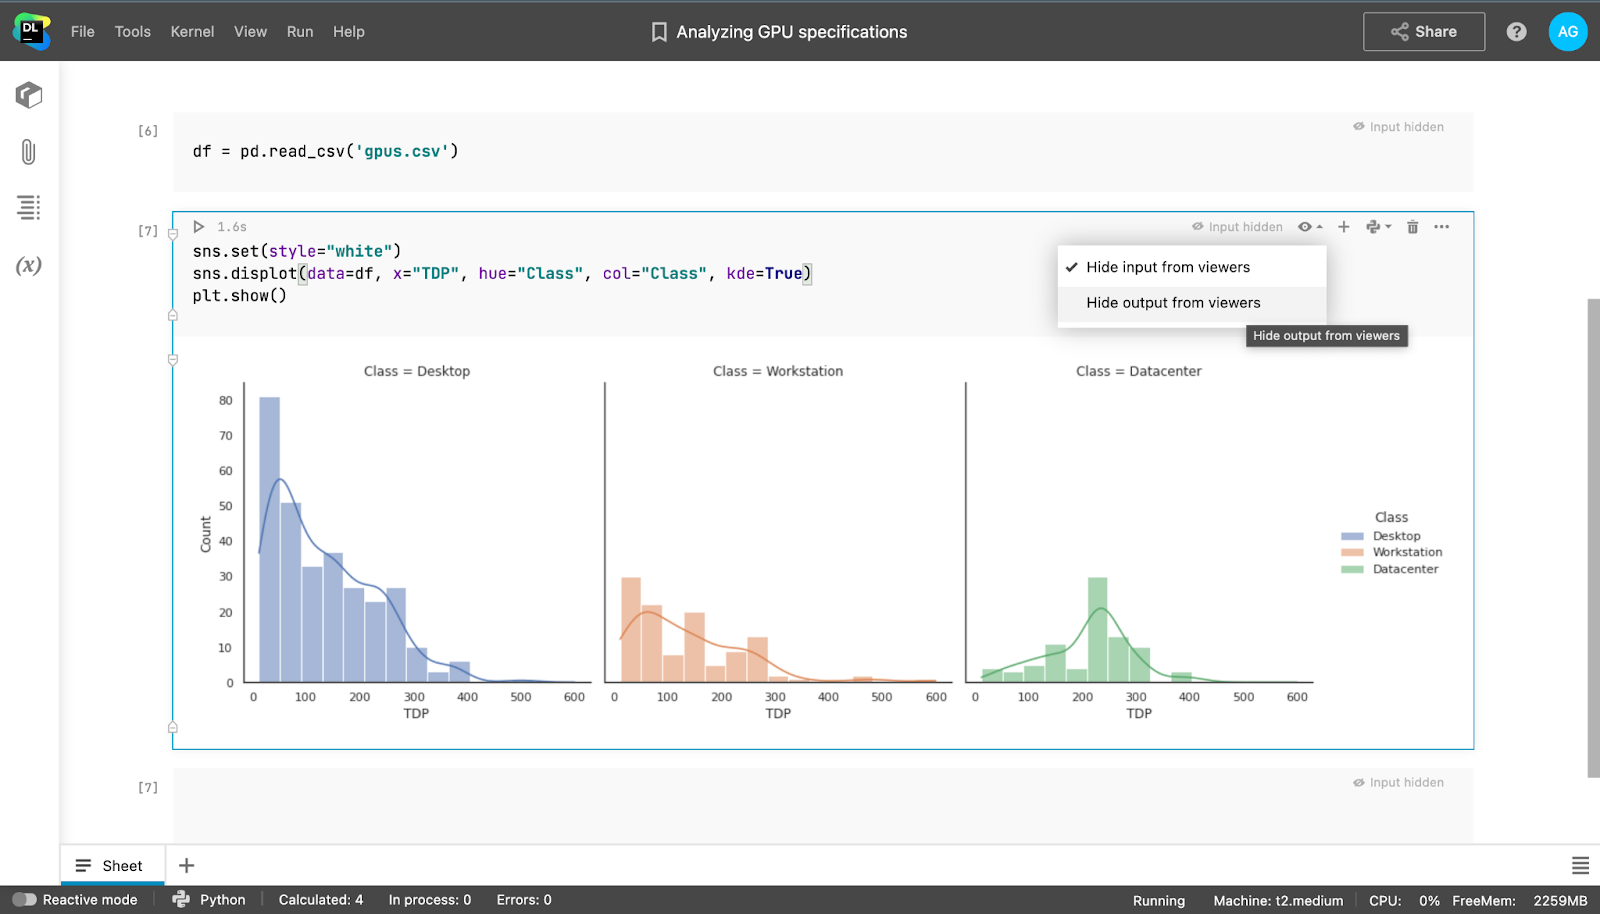This screenshot has width=1600, height=914.
Task: Click the Python label in status bar
Action: (222, 900)
